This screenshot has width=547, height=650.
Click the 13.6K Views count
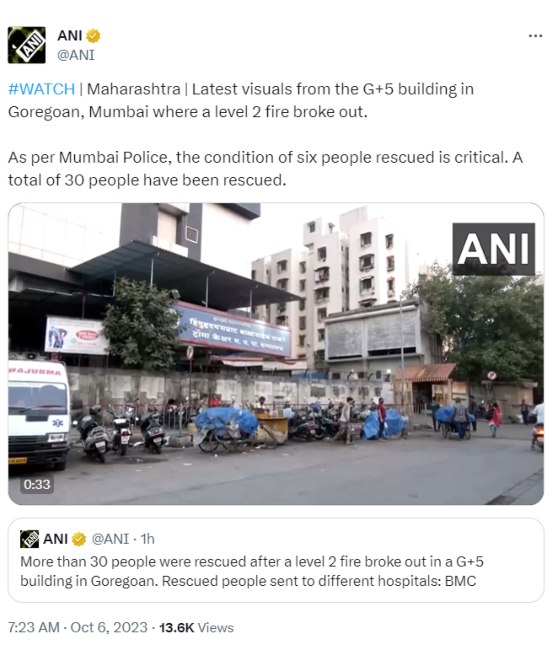[196, 627]
